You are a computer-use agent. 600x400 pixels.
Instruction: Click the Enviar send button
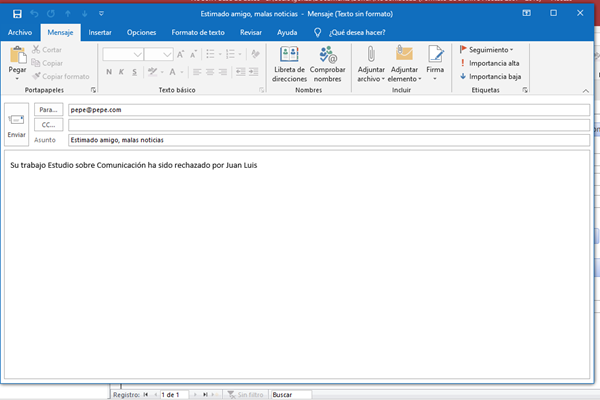17,124
